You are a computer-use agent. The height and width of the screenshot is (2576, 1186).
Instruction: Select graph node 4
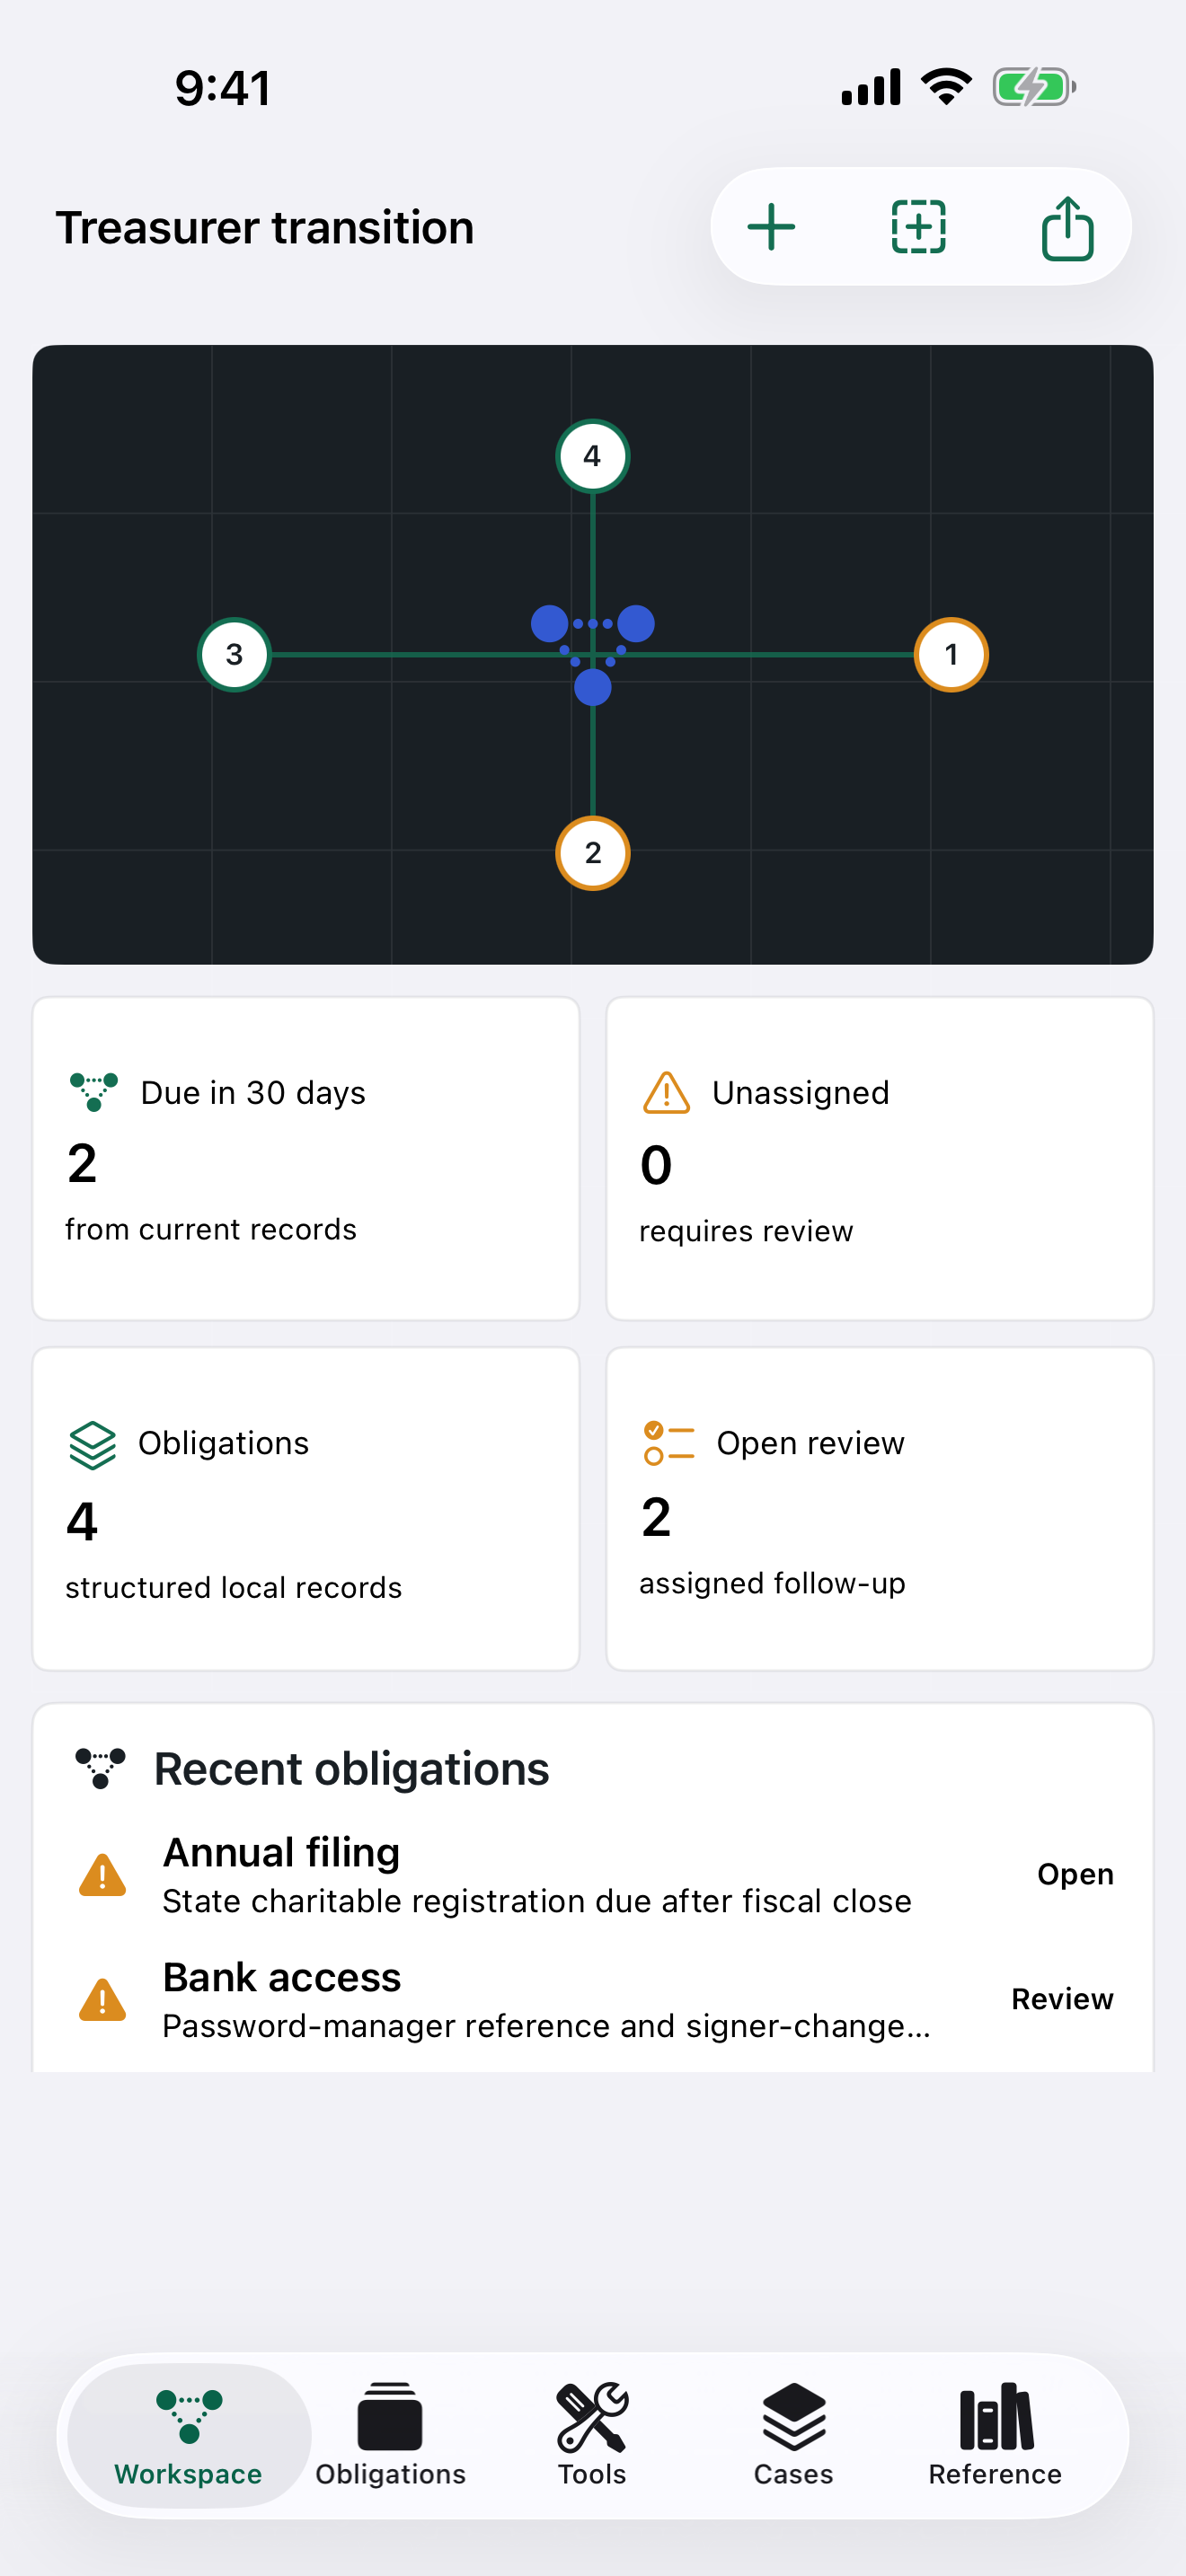(592, 456)
